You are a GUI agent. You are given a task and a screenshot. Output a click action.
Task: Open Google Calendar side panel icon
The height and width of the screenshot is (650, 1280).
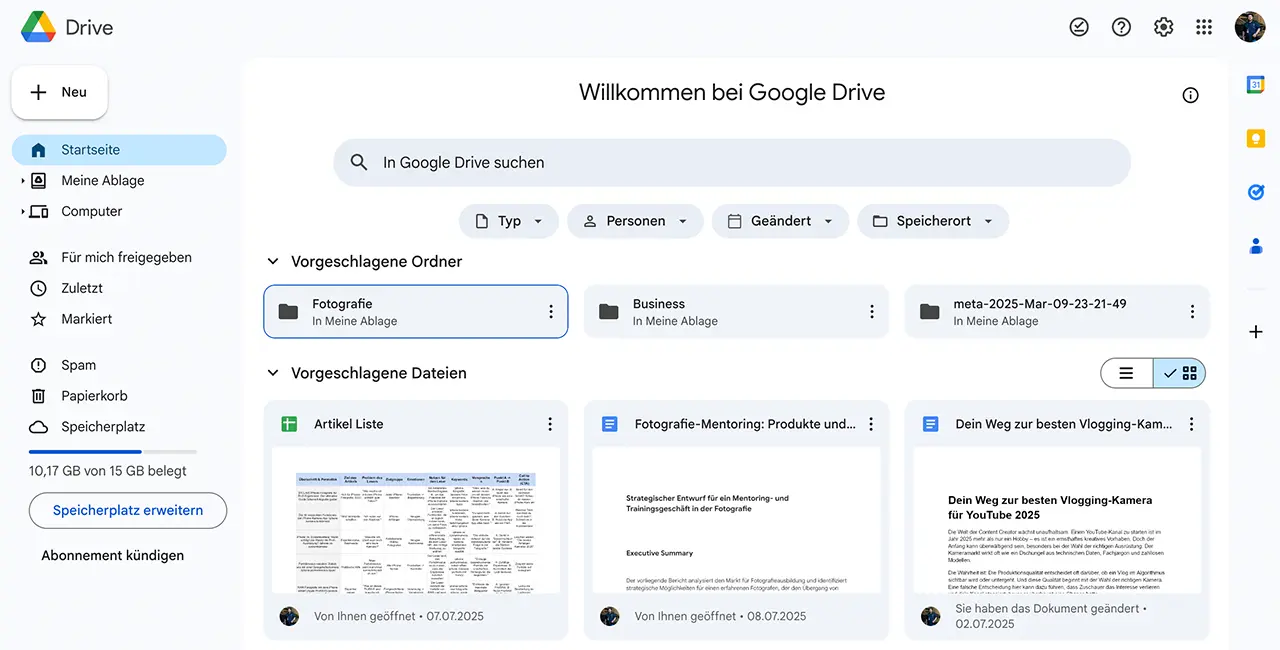pyautogui.click(x=1256, y=85)
